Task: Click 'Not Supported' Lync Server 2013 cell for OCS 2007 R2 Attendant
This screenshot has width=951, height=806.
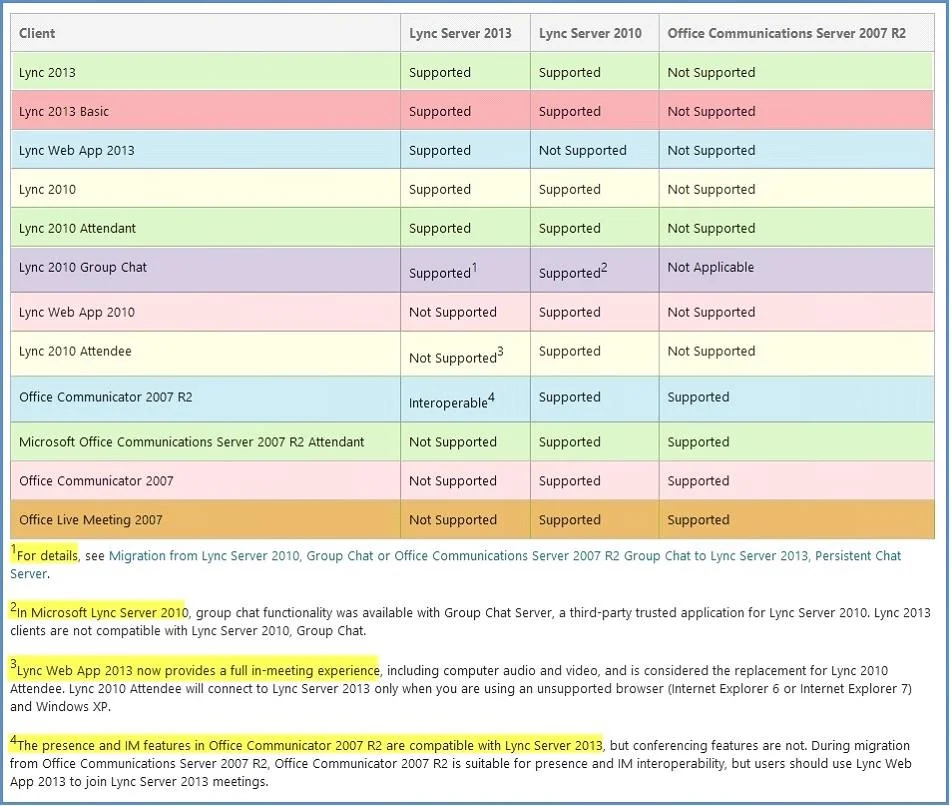Action: pos(465,442)
